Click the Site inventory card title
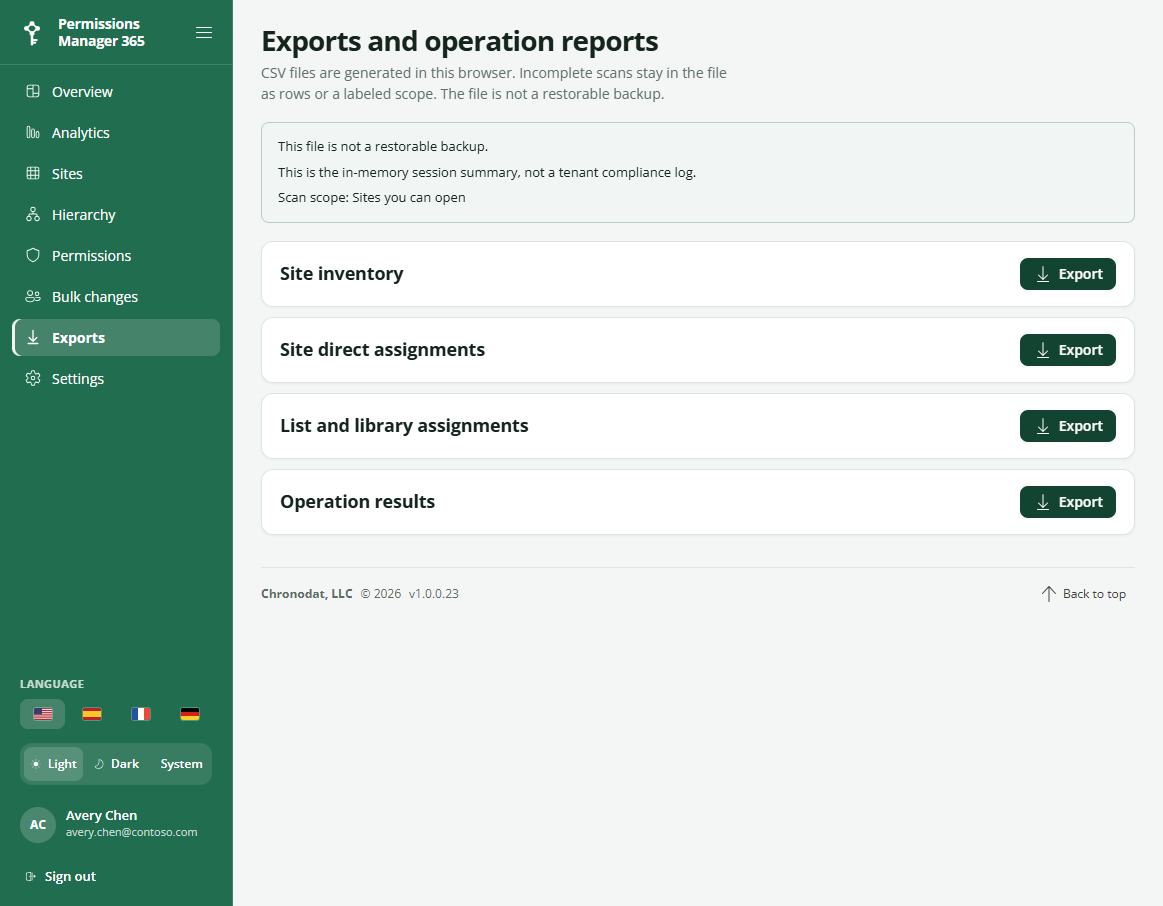The image size is (1163, 906). point(341,274)
